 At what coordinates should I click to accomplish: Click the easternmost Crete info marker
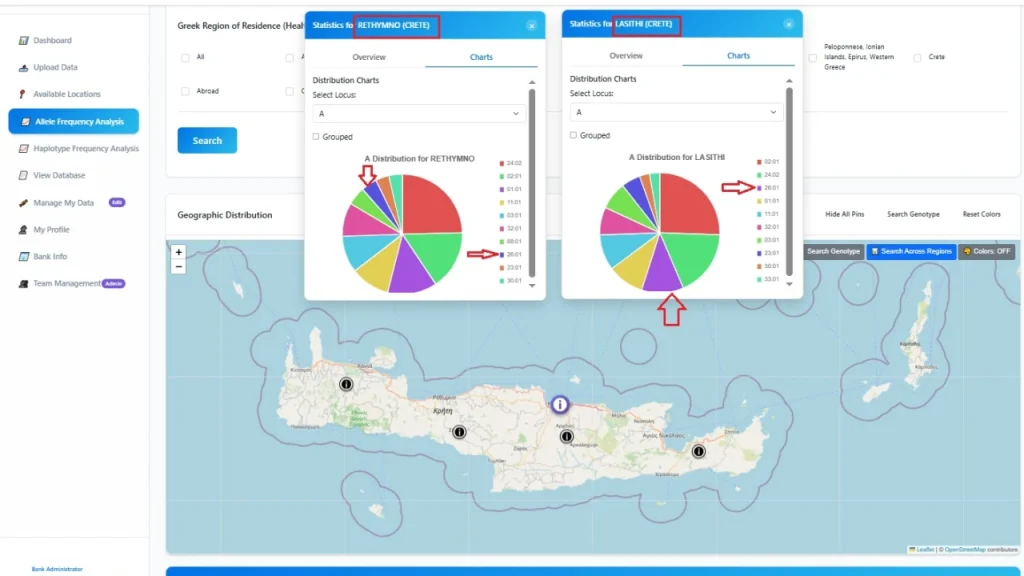tap(698, 452)
